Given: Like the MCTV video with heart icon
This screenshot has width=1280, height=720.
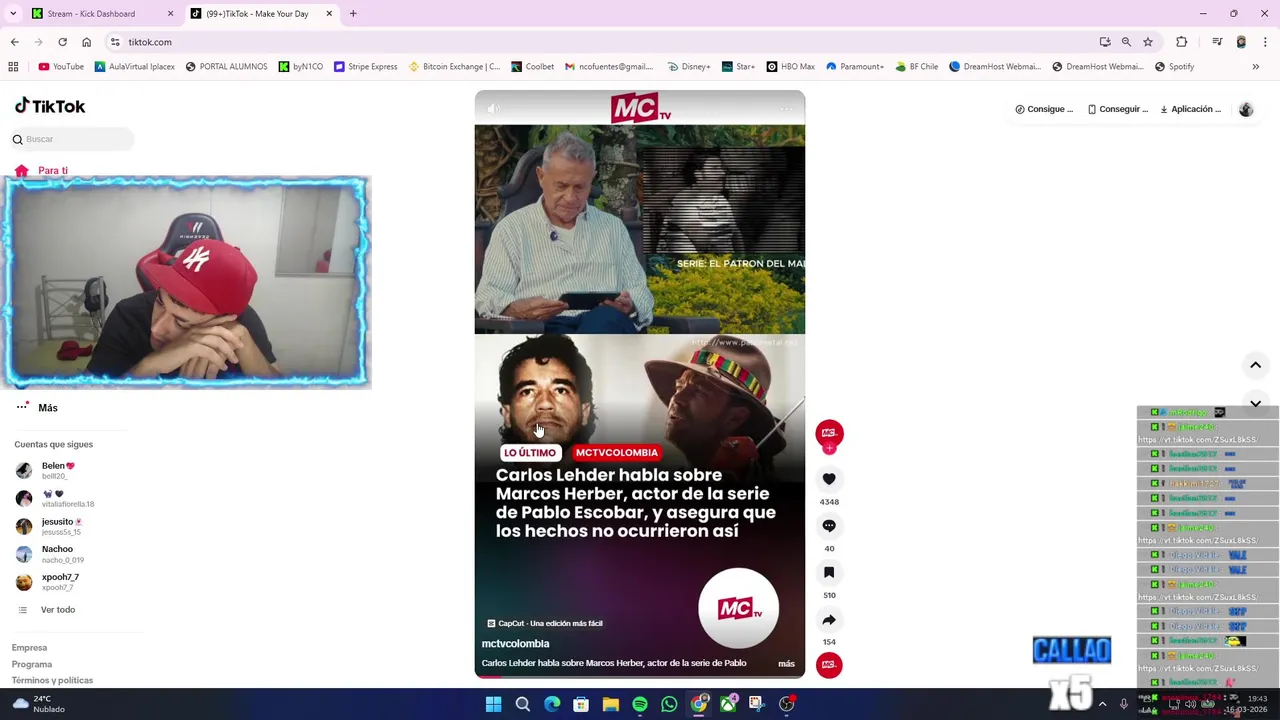Looking at the screenshot, I should [829, 479].
